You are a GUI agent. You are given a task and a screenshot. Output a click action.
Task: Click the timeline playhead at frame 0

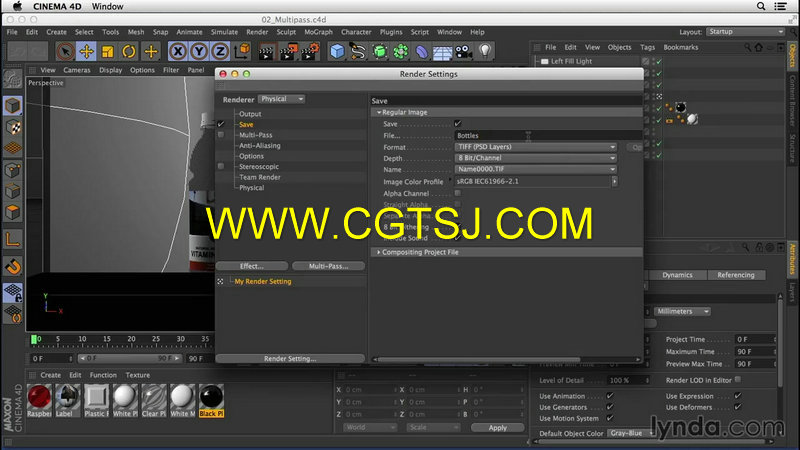(x=34, y=339)
